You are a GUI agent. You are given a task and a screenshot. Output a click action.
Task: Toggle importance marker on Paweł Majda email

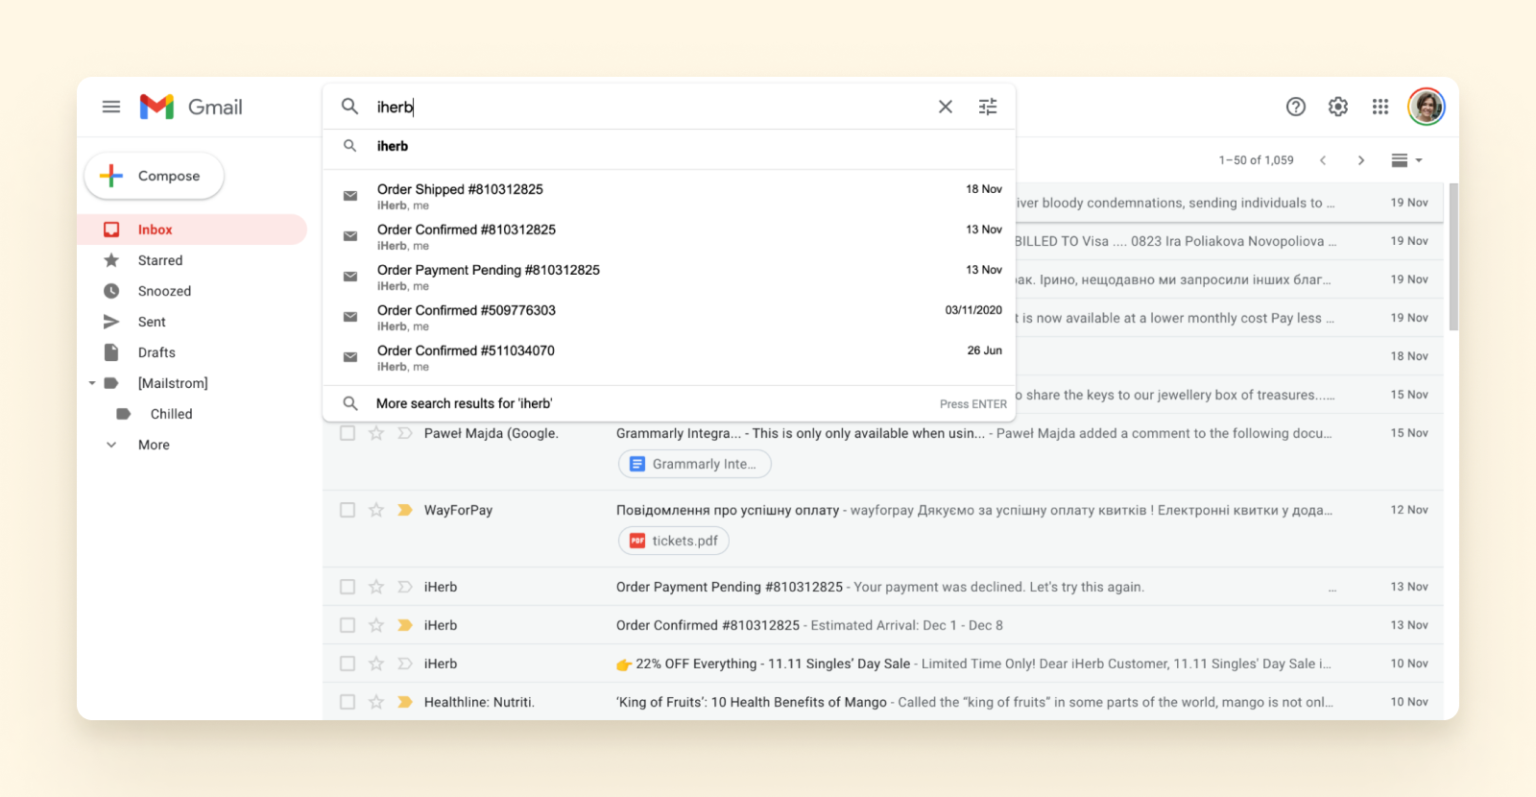coord(405,433)
